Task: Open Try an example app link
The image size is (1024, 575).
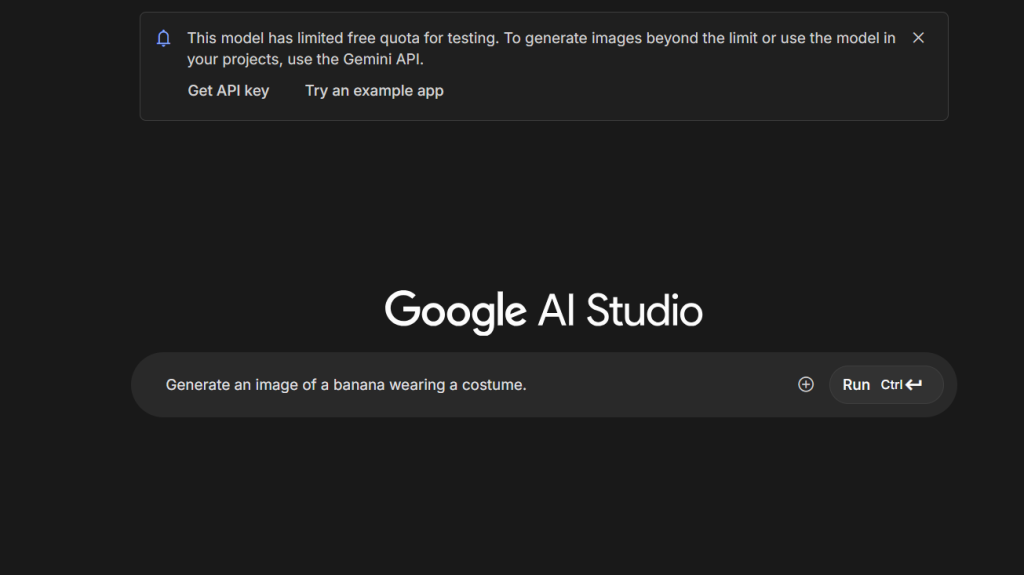Action: (x=374, y=91)
